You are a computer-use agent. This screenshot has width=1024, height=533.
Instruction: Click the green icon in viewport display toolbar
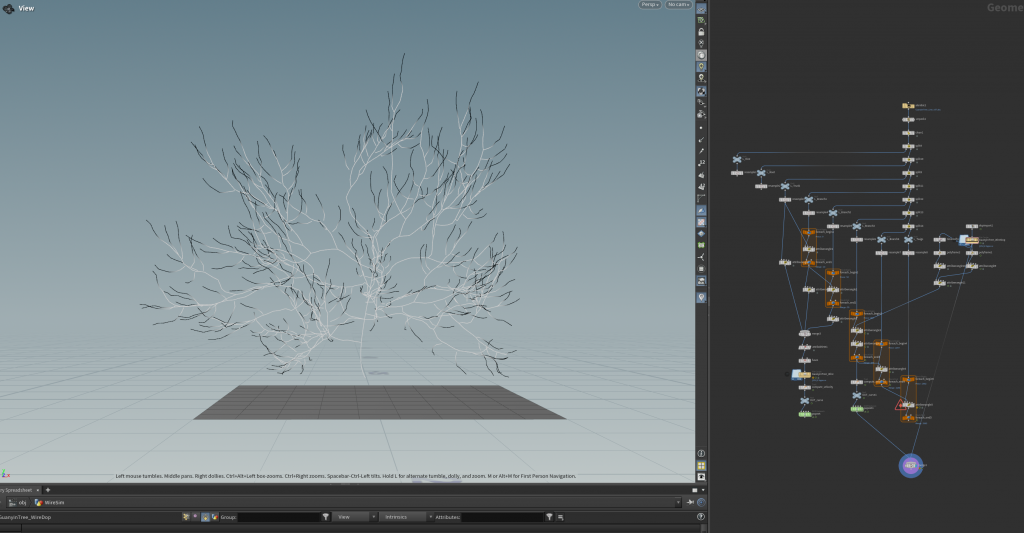[x=701, y=245]
